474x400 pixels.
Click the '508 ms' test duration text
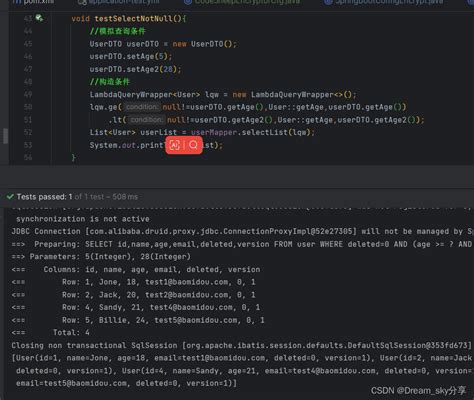pos(125,197)
